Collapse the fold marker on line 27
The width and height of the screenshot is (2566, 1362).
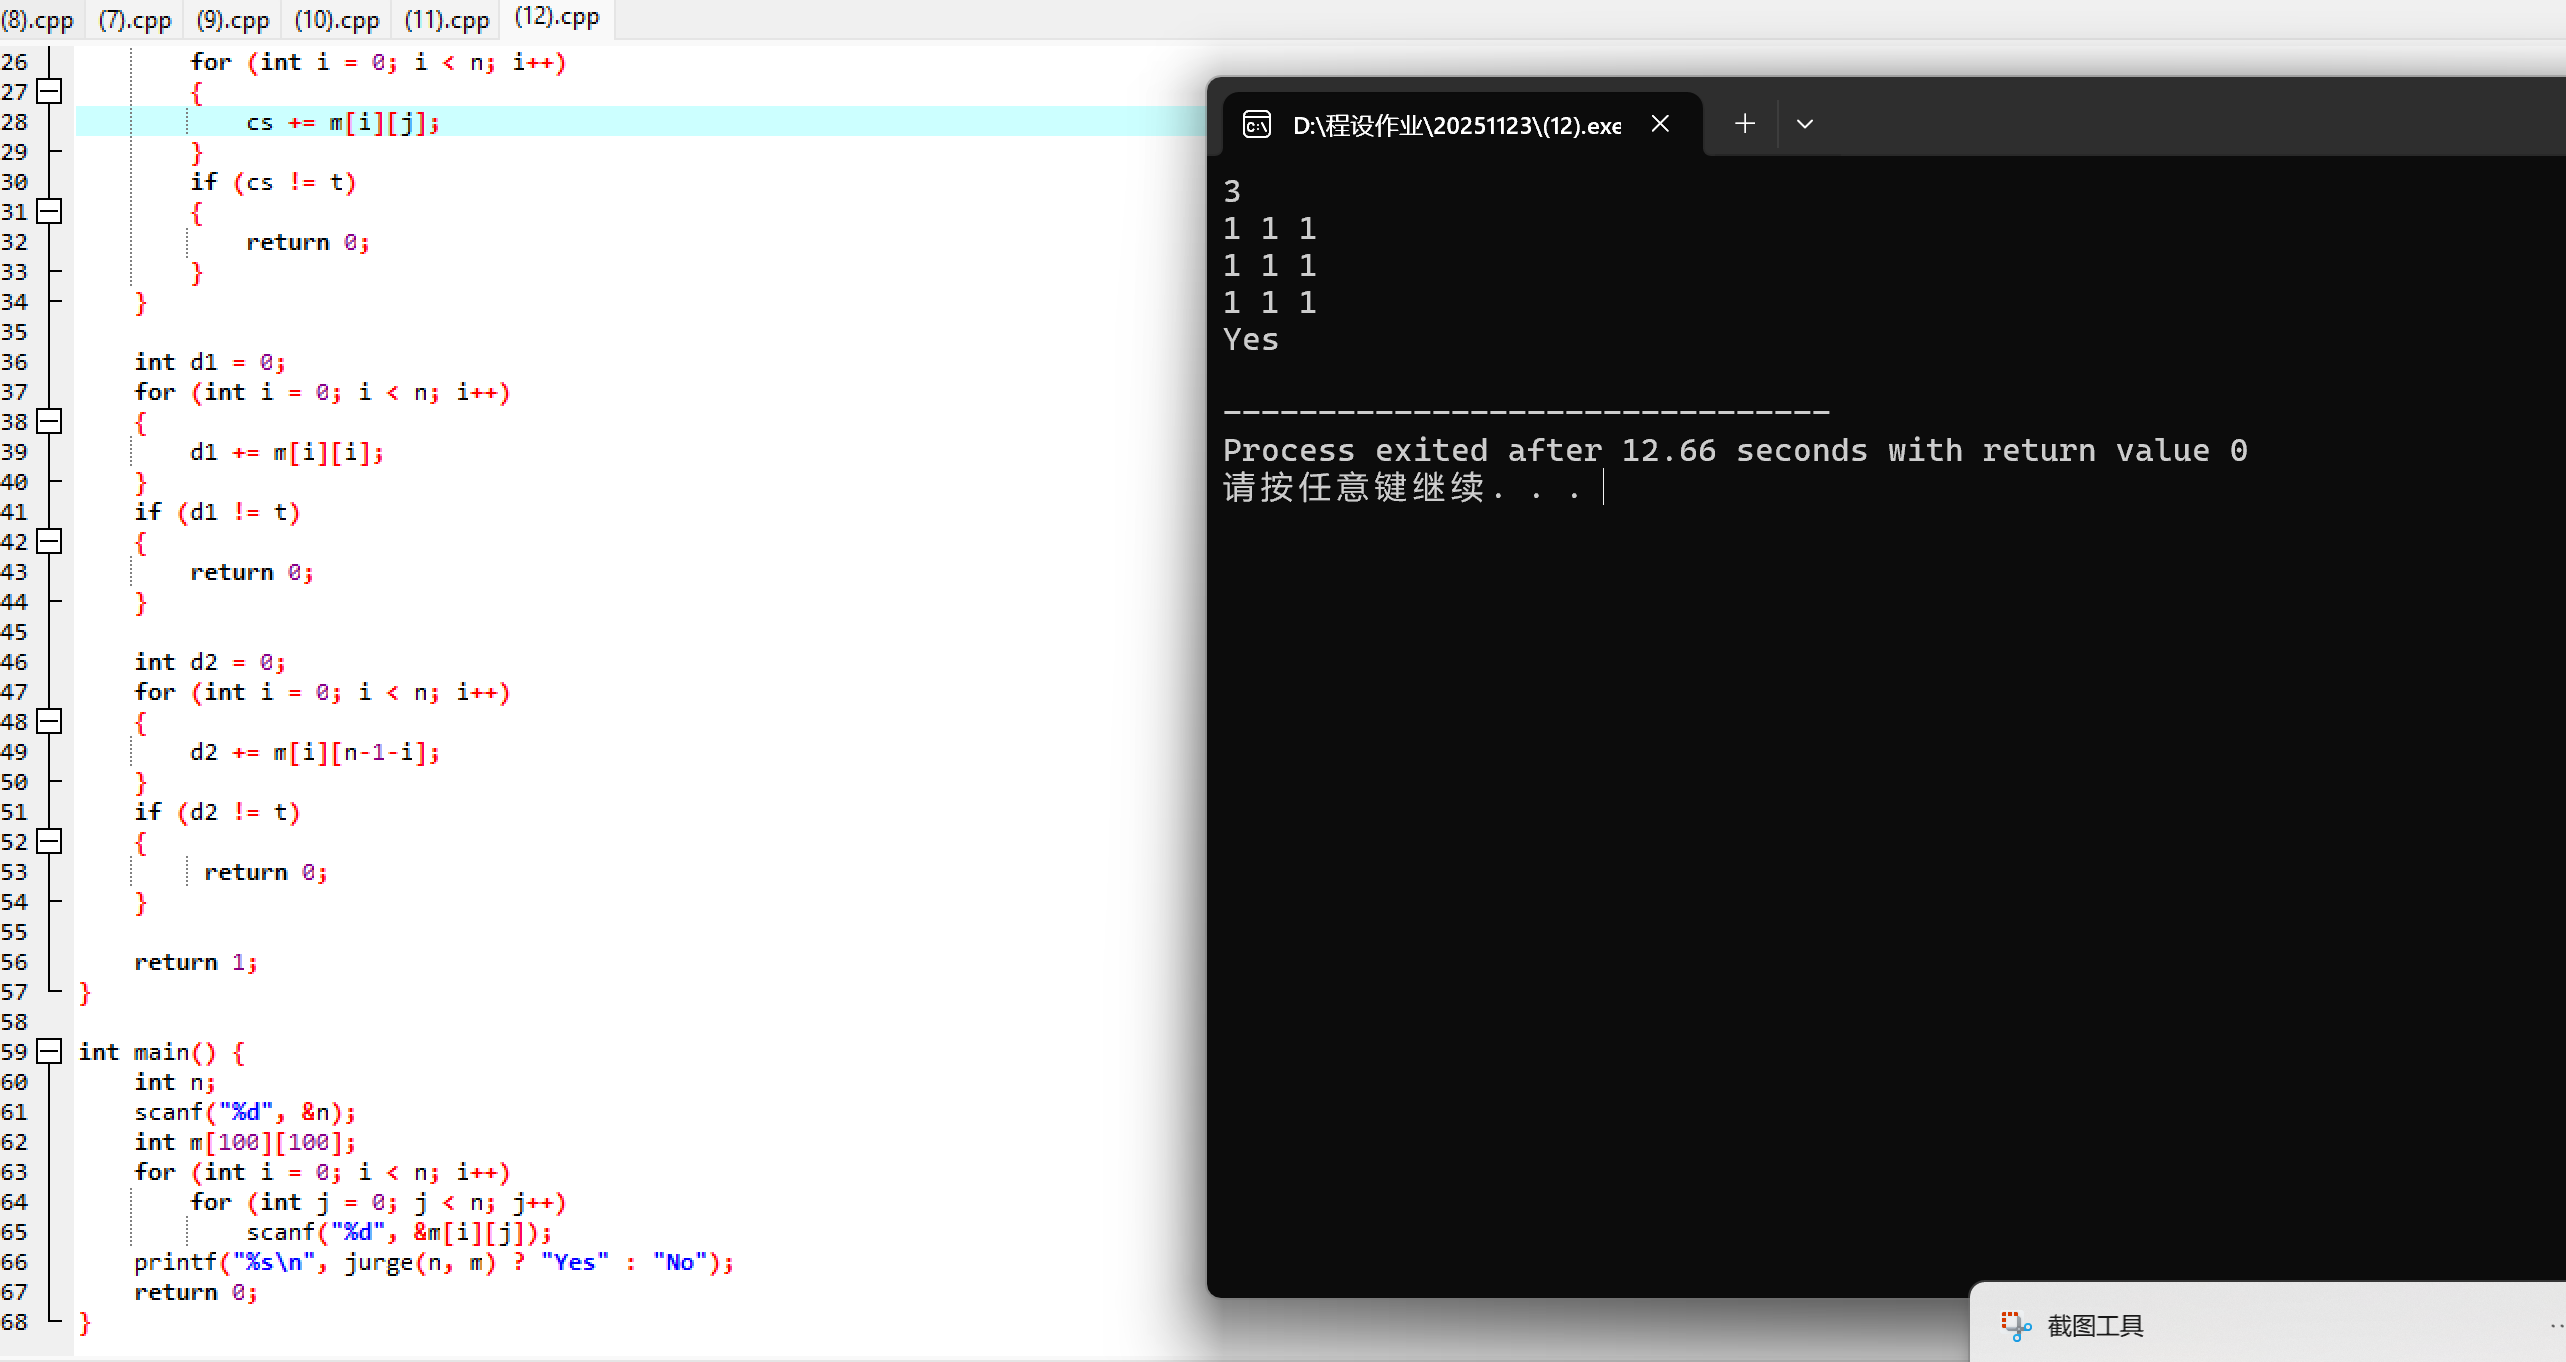coord(49,92)
